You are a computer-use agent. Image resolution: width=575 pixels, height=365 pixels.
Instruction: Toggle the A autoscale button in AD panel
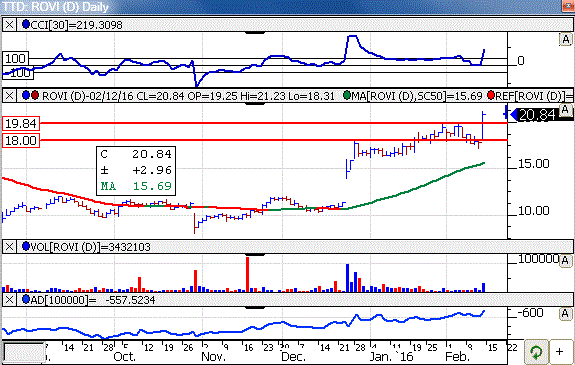pyautogui.click(x=565, y=314)
